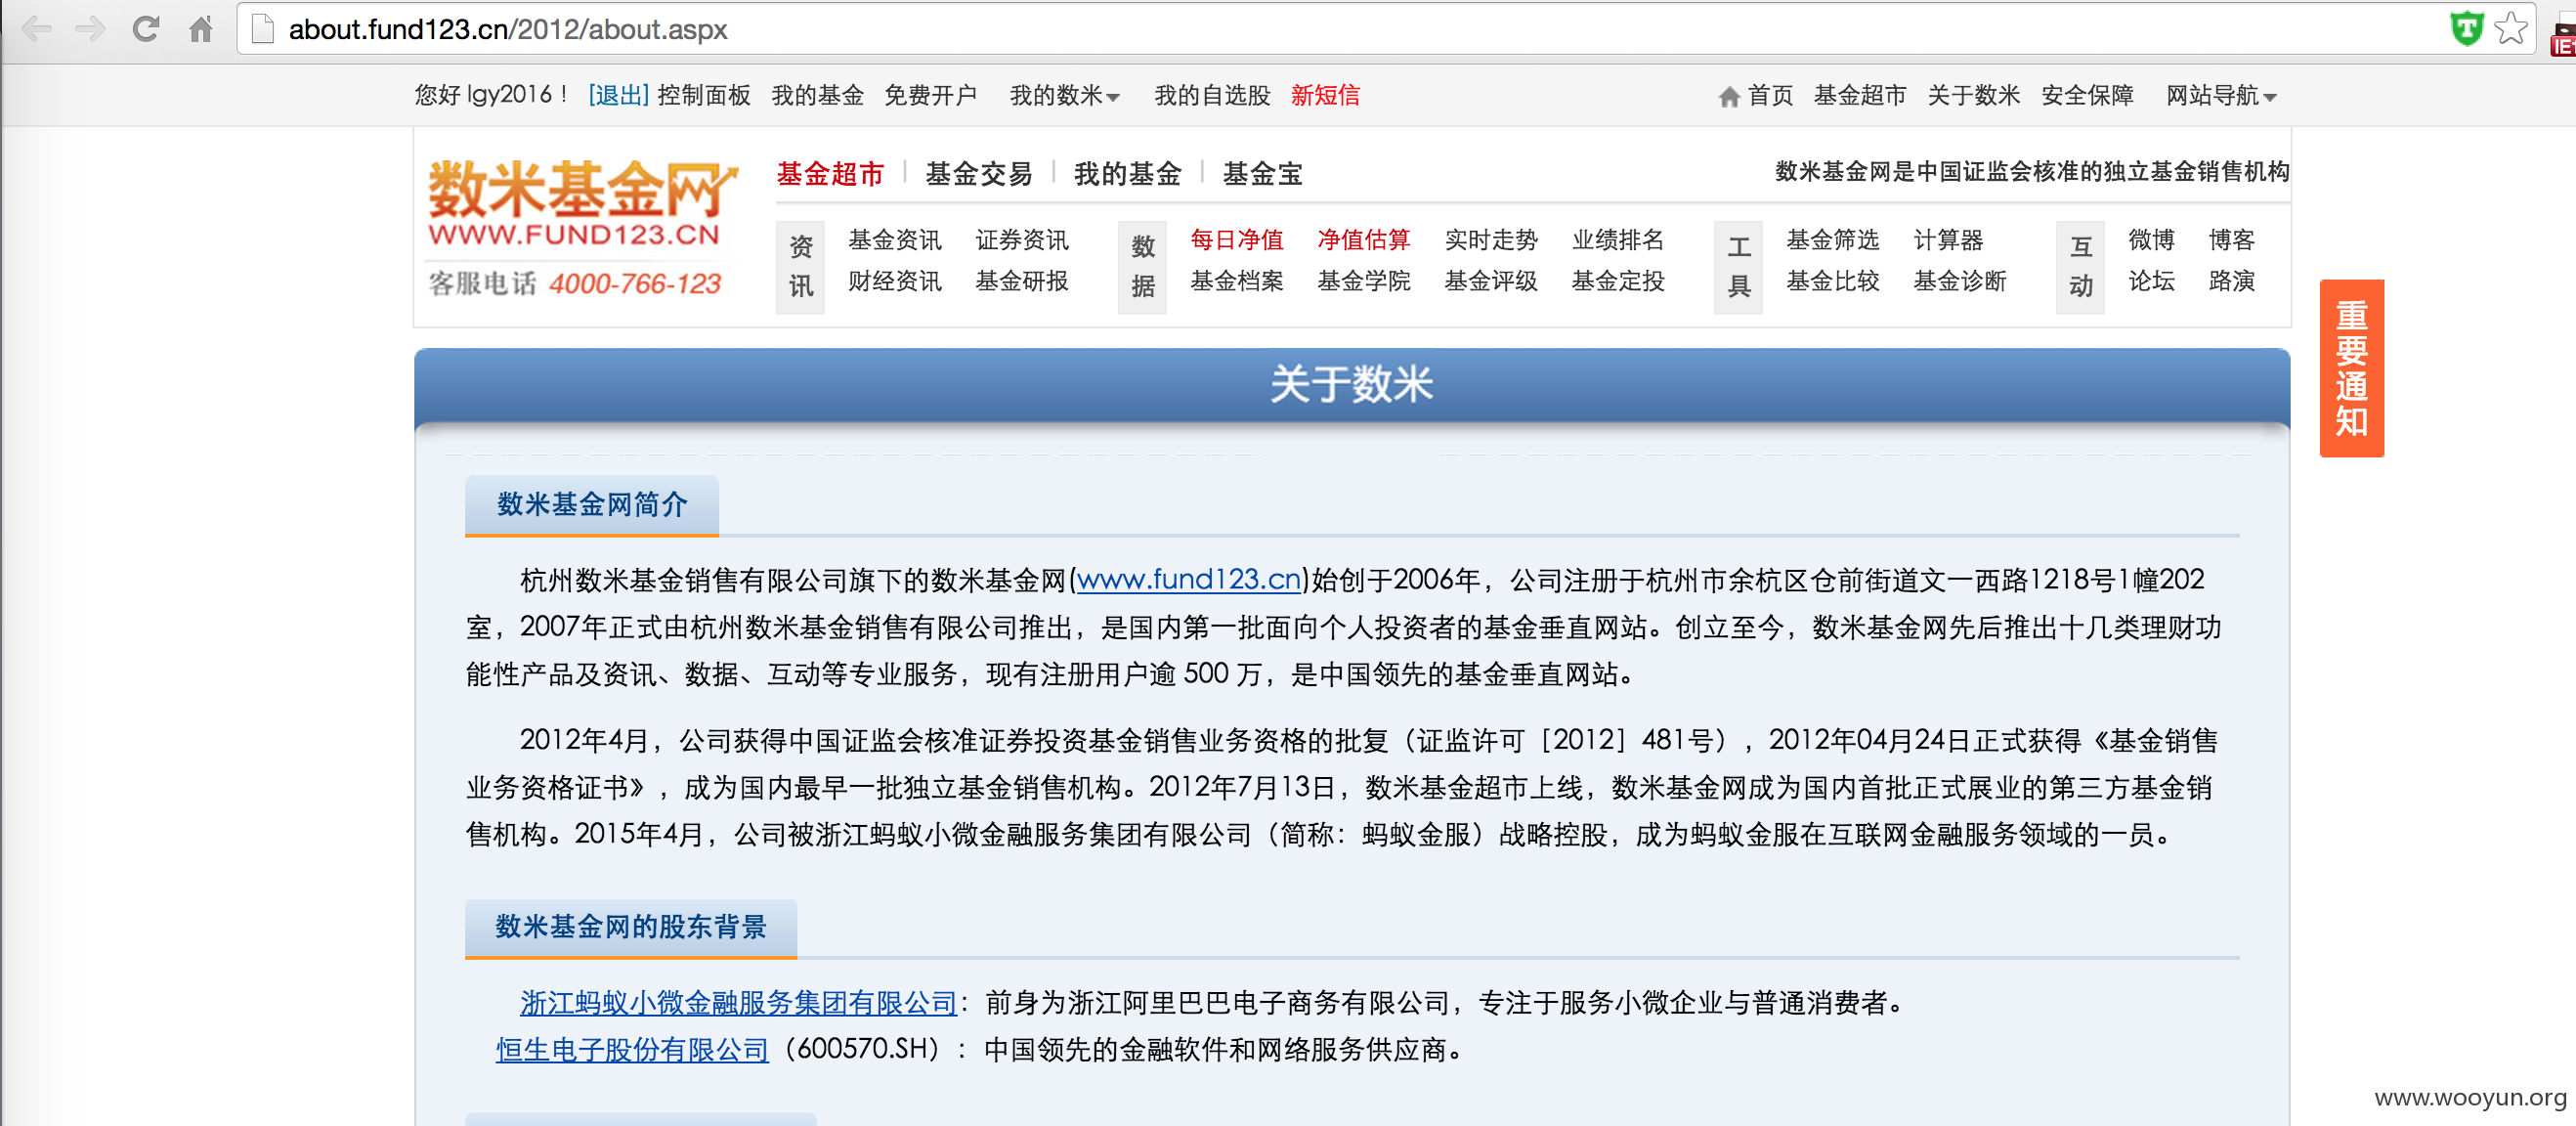This screenshot has width=2576, height=1126.
Task: Open 浙江蚂蚁小微金融服务集团有限公司 link
Action: (739, 1002)
